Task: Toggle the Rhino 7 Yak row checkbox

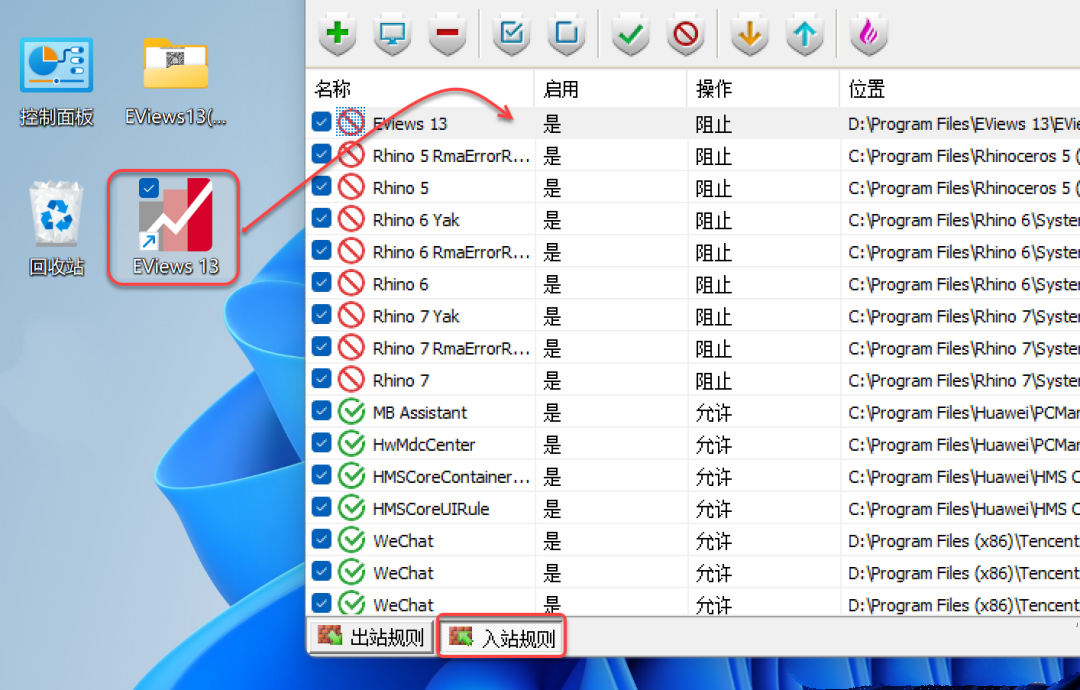Action: point(321,315)
